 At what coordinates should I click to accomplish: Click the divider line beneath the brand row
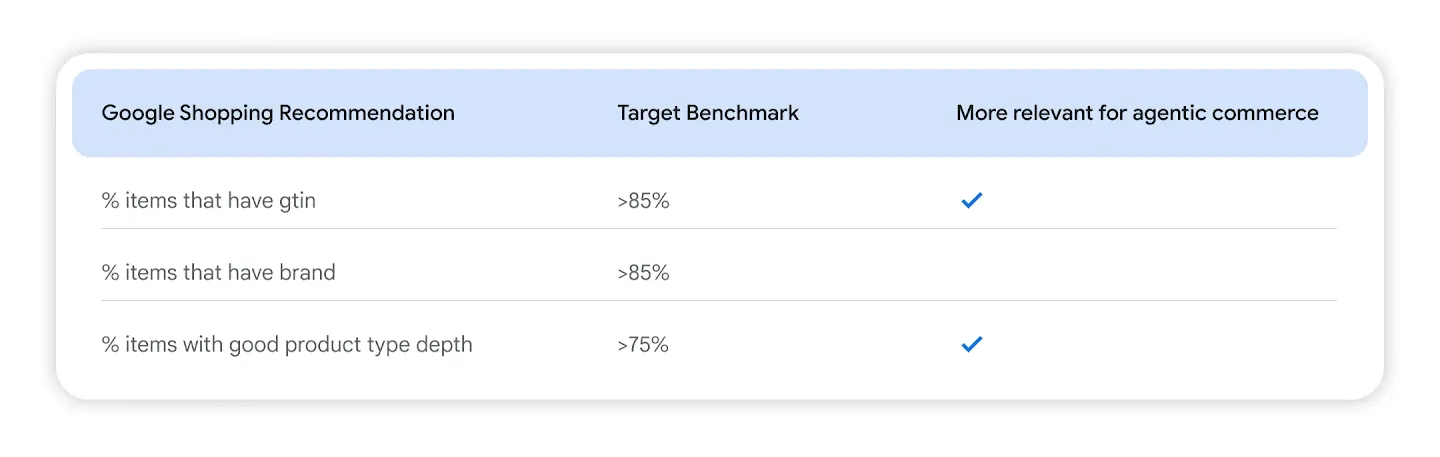pyautogui.click(x=719, y=300)
